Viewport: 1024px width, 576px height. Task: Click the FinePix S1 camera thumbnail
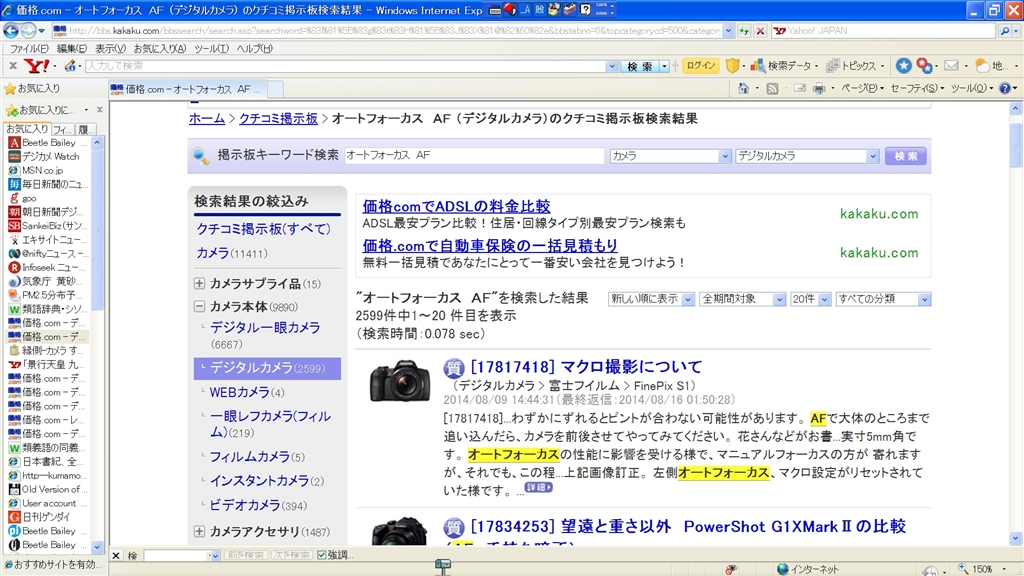tap(400, 381)
